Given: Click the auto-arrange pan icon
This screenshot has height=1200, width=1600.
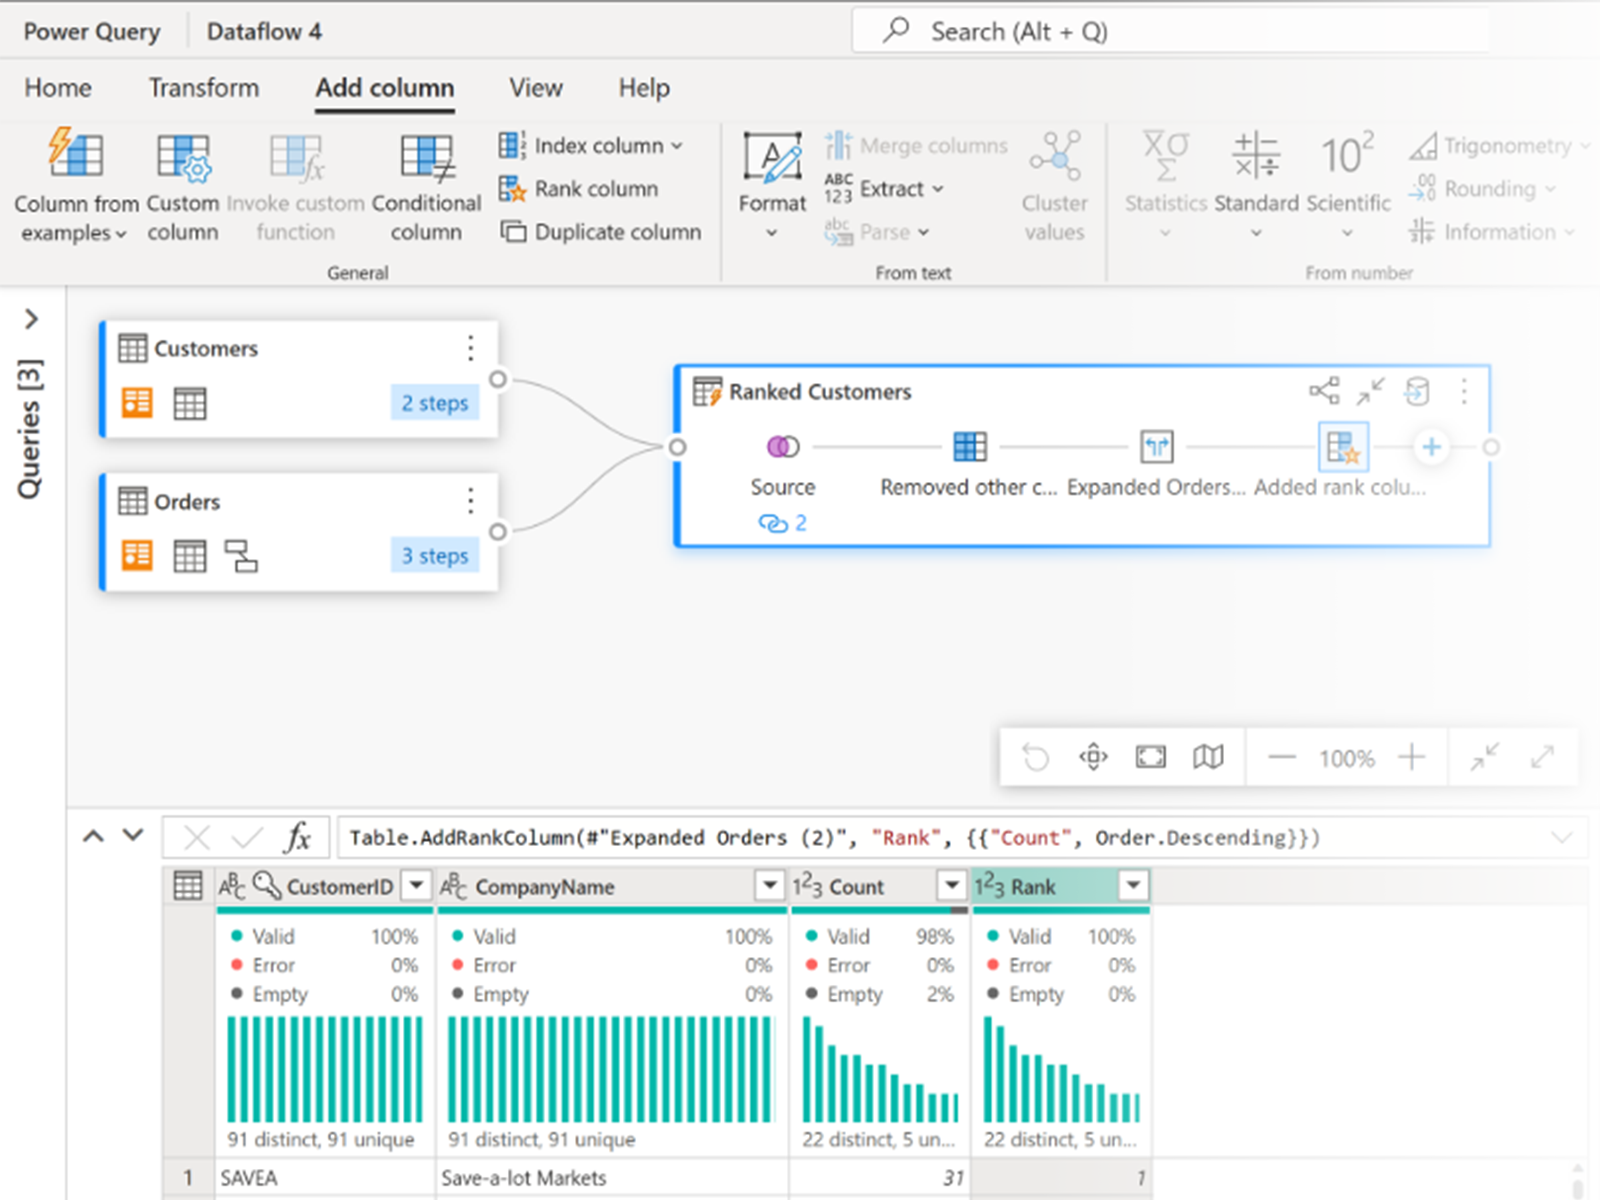Looking at the screenshot, I should click(x=1093, y=757).
